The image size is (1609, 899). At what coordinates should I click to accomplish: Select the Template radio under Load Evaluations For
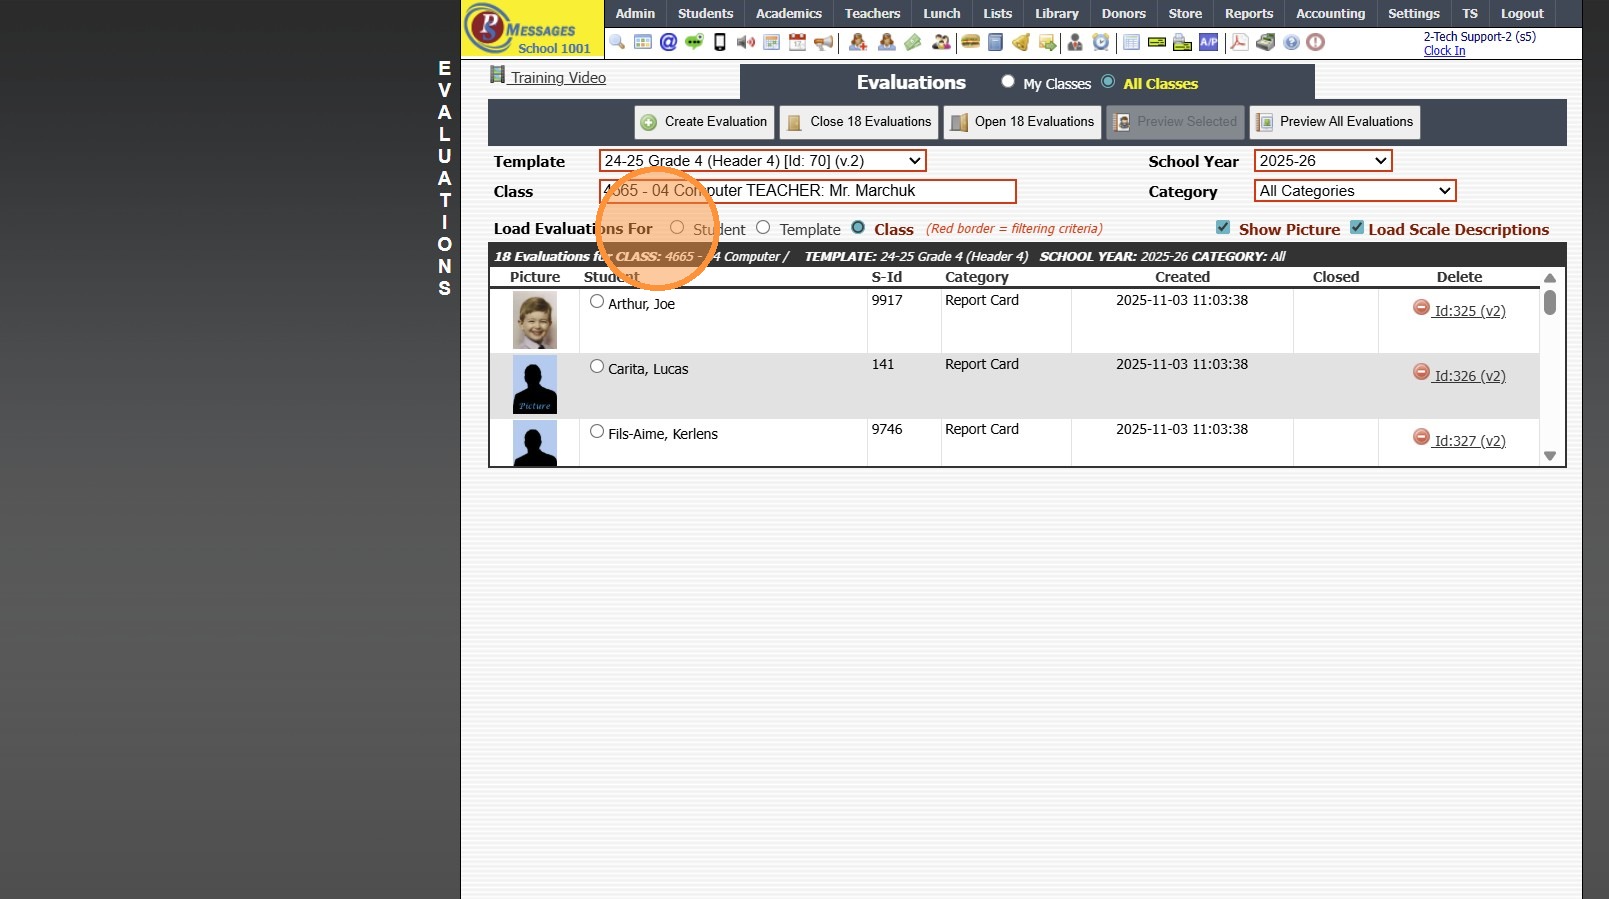pyautogui.click(x=764, y=228)
